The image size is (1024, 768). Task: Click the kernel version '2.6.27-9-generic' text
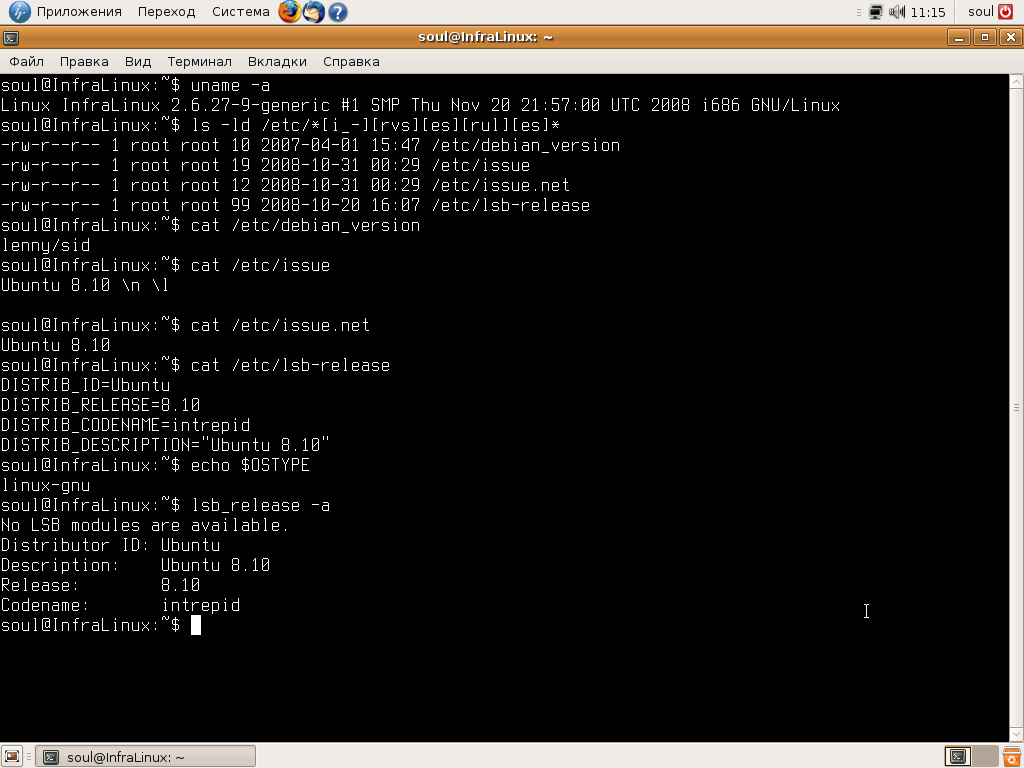click(x=251, y=105)
